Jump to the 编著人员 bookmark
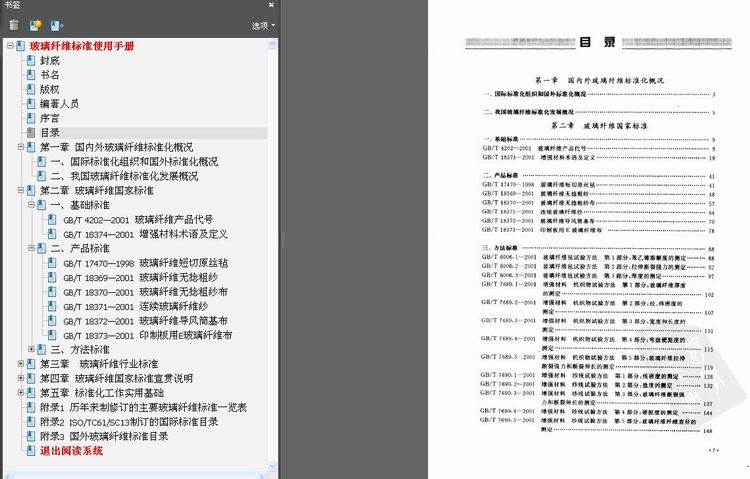The image size is (750, 479). coord(59,103)
